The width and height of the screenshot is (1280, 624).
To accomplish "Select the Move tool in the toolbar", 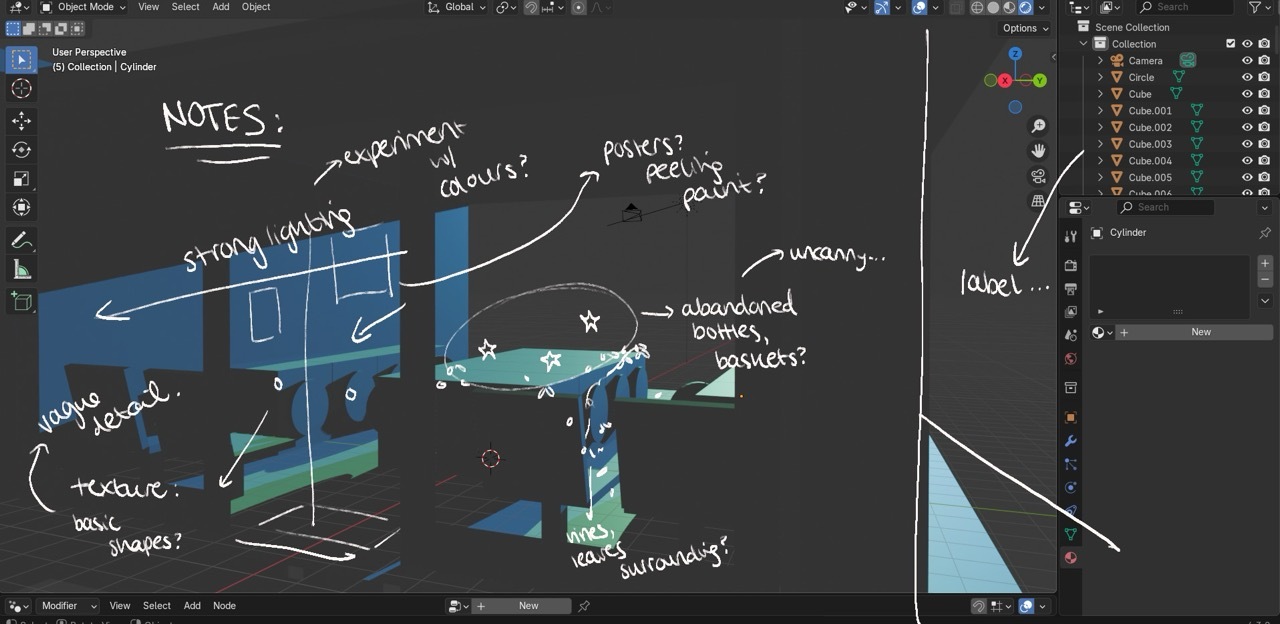I will (21, 120).
